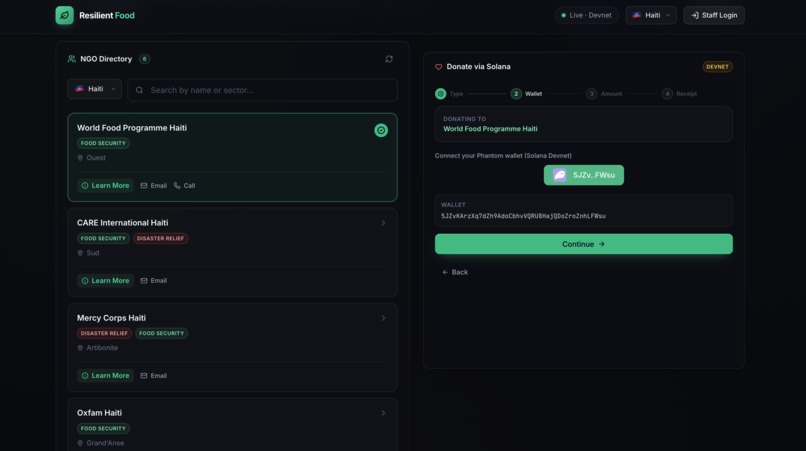This screenshot has height=451, width=806.
Task: Learn More about Mercy Corps Haiti
Action: 105,376
